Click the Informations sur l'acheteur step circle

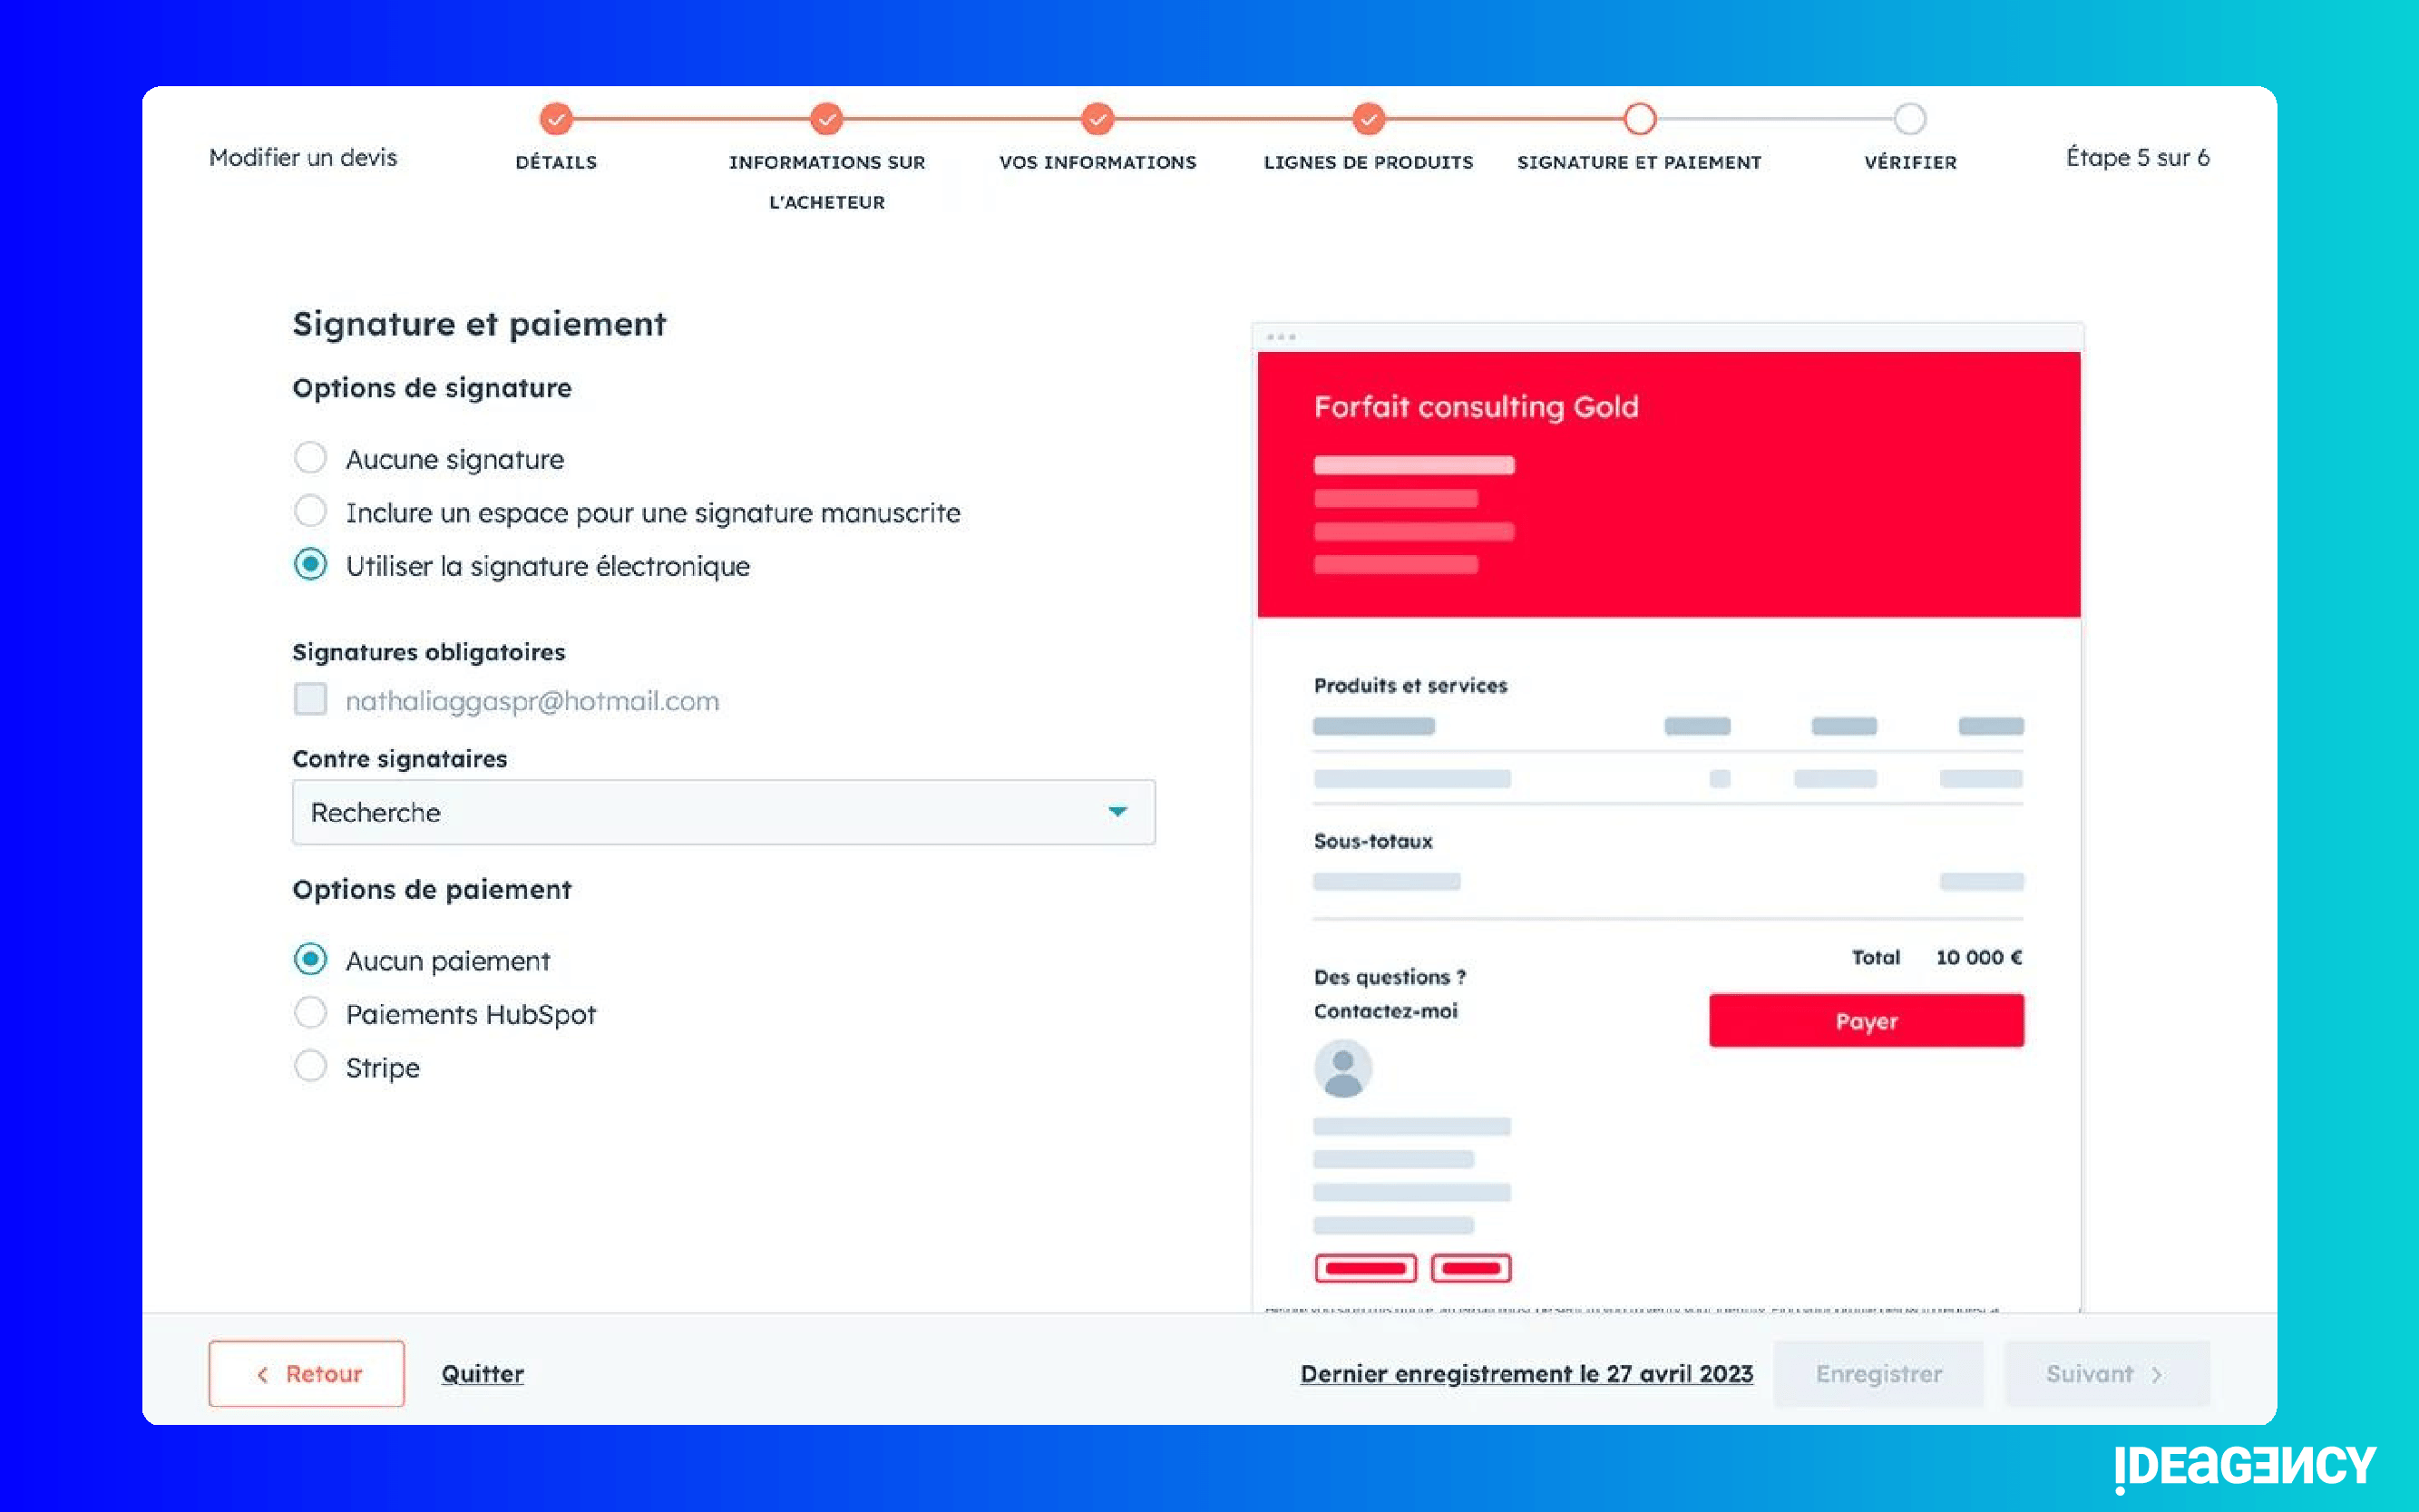pyautogui.click(x=826, y=119)
